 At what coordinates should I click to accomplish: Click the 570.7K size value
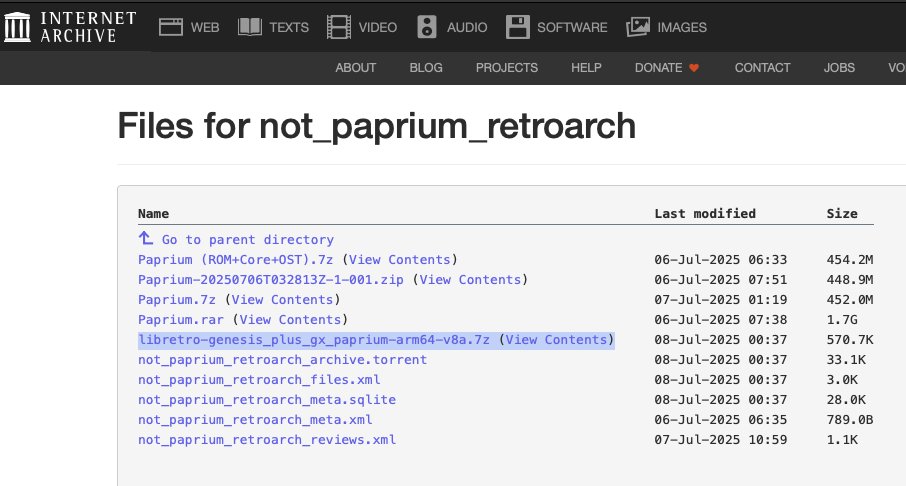pos(849,340)
